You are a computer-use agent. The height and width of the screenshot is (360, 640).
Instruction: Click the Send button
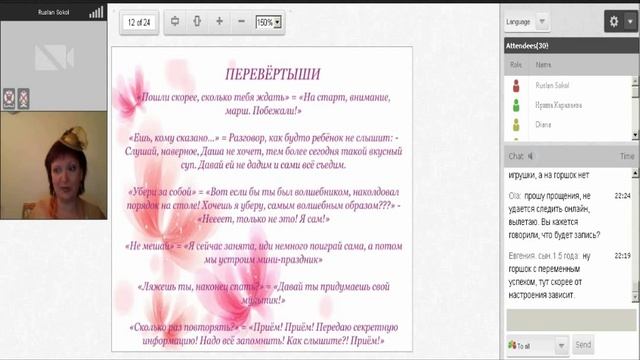coord(583,345)
